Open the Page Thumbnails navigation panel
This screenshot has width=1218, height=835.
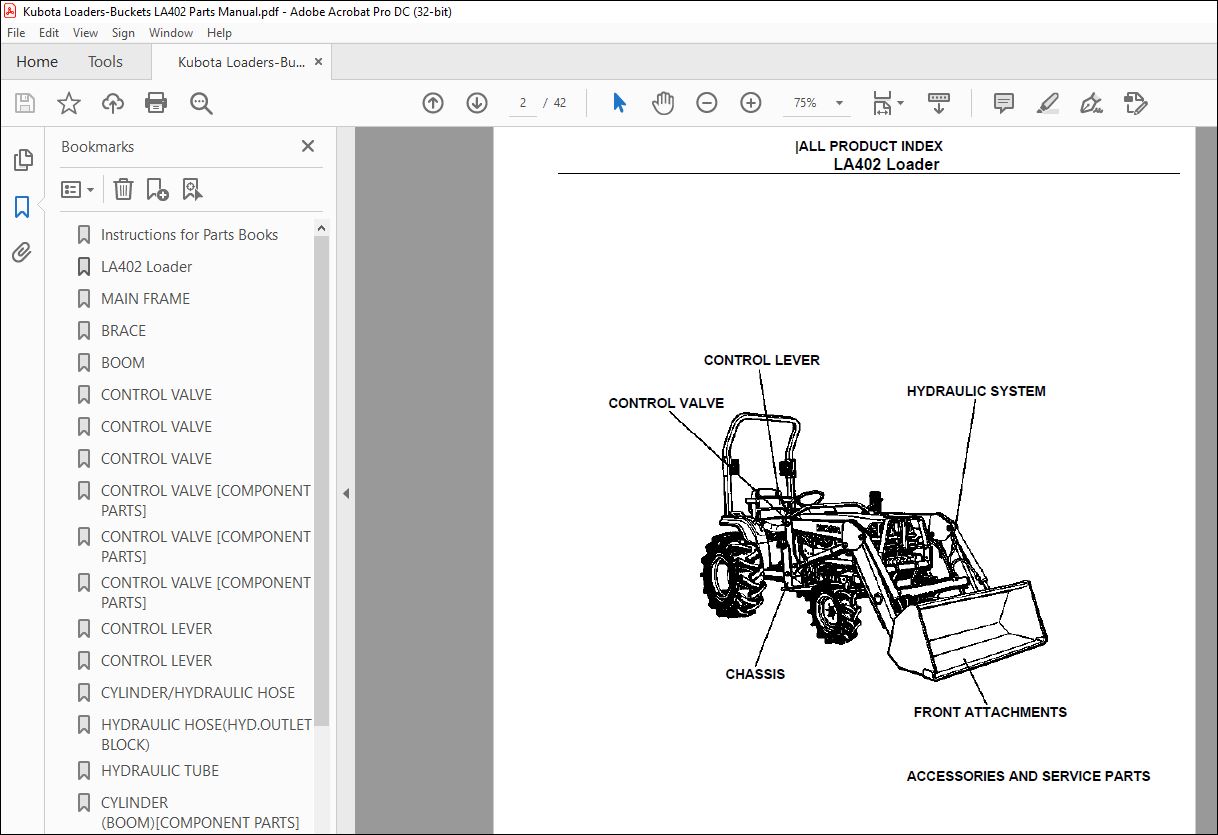(24, 159)
